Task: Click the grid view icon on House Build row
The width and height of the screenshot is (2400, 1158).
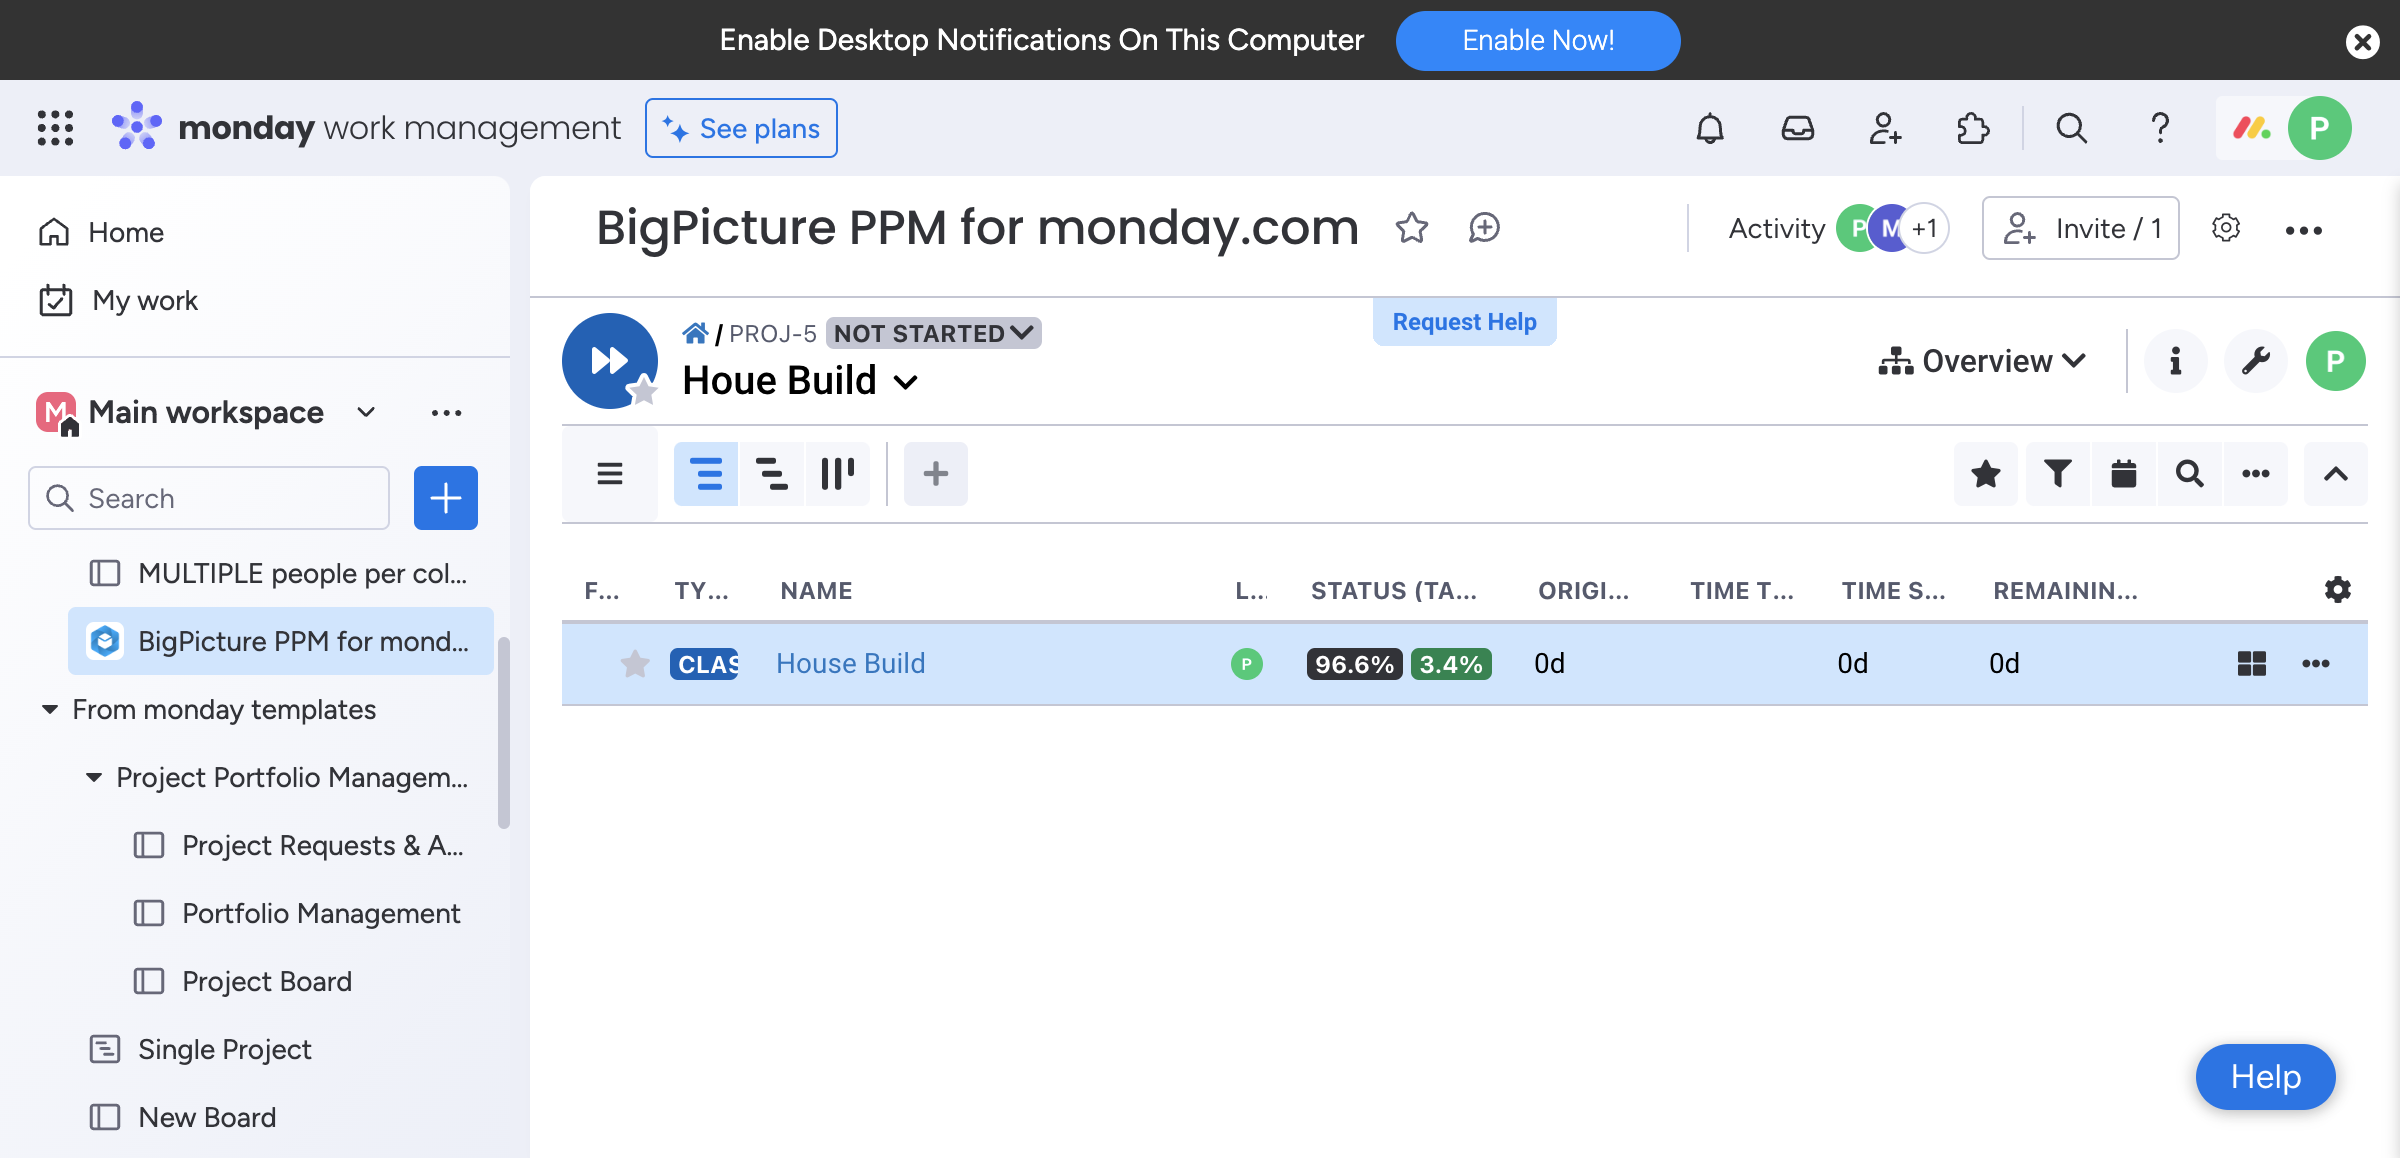Action: coord(2252,662)
